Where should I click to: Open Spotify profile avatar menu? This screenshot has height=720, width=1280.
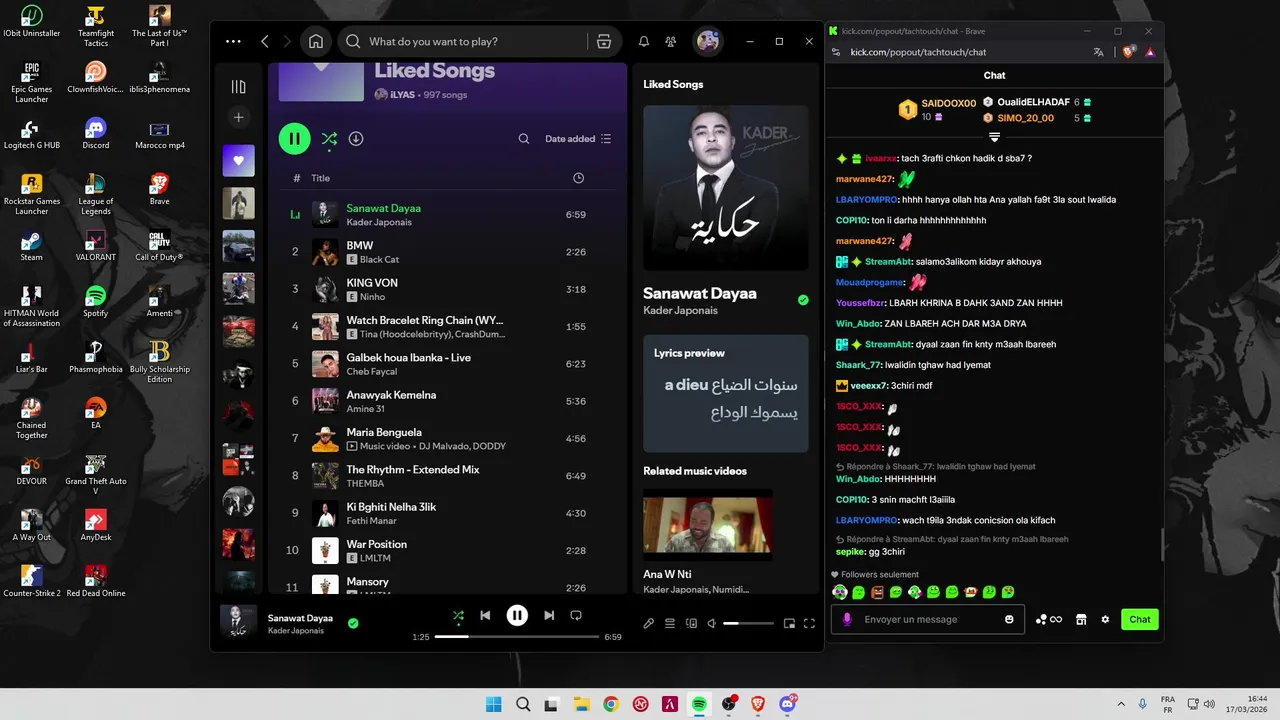708,41
